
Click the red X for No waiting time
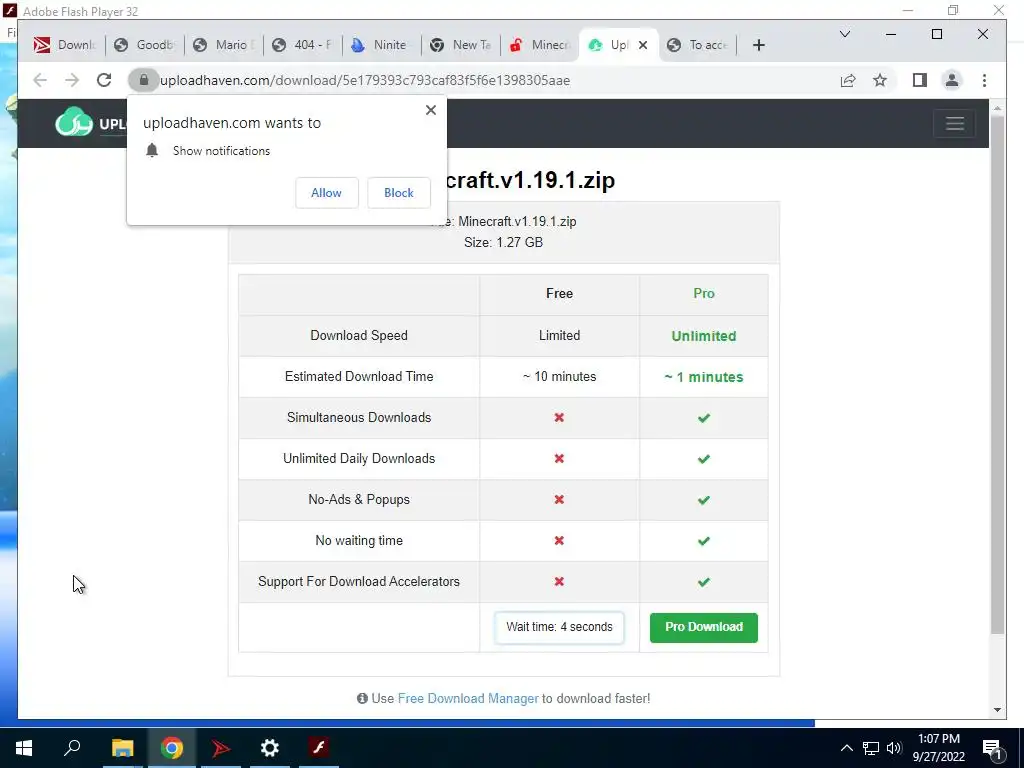(559, 541)
